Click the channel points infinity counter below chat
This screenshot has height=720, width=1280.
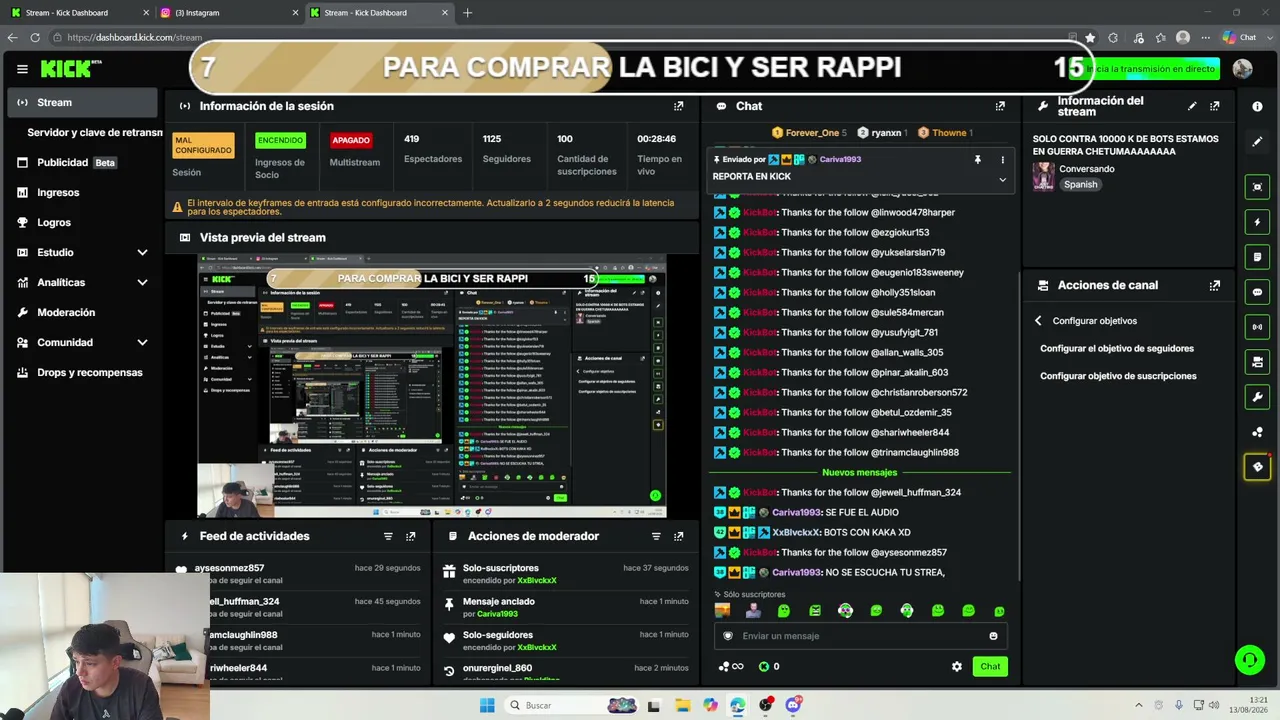731,666
